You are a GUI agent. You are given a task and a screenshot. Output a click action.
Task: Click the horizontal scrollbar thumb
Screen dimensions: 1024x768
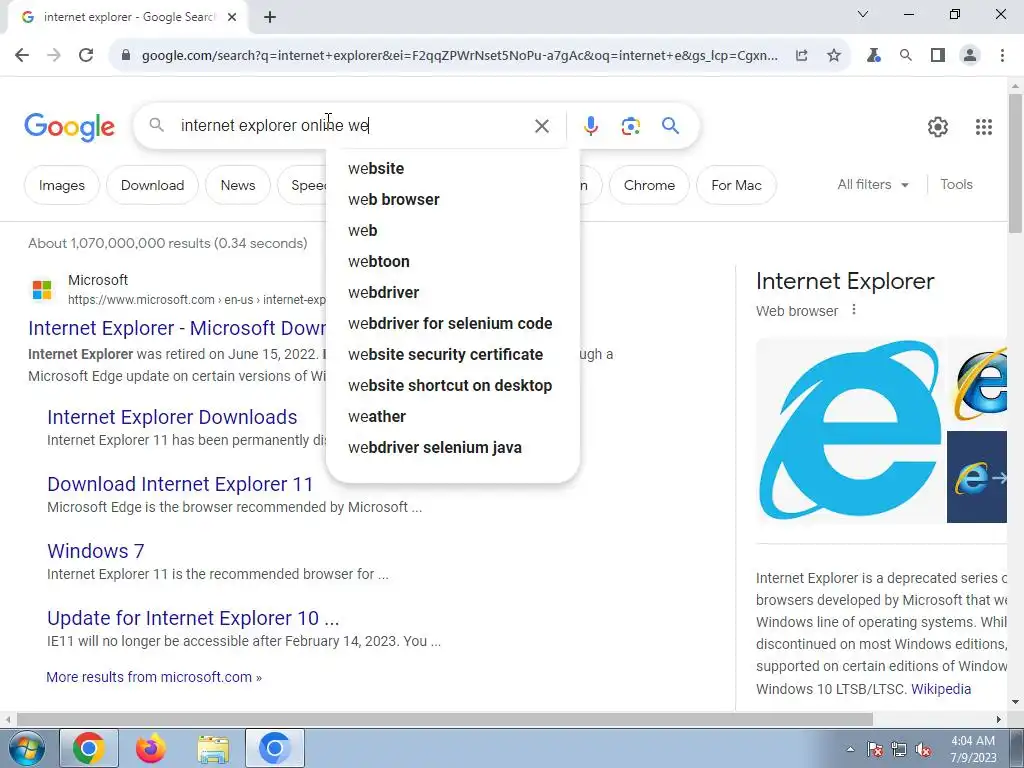[x=445, y=719]
